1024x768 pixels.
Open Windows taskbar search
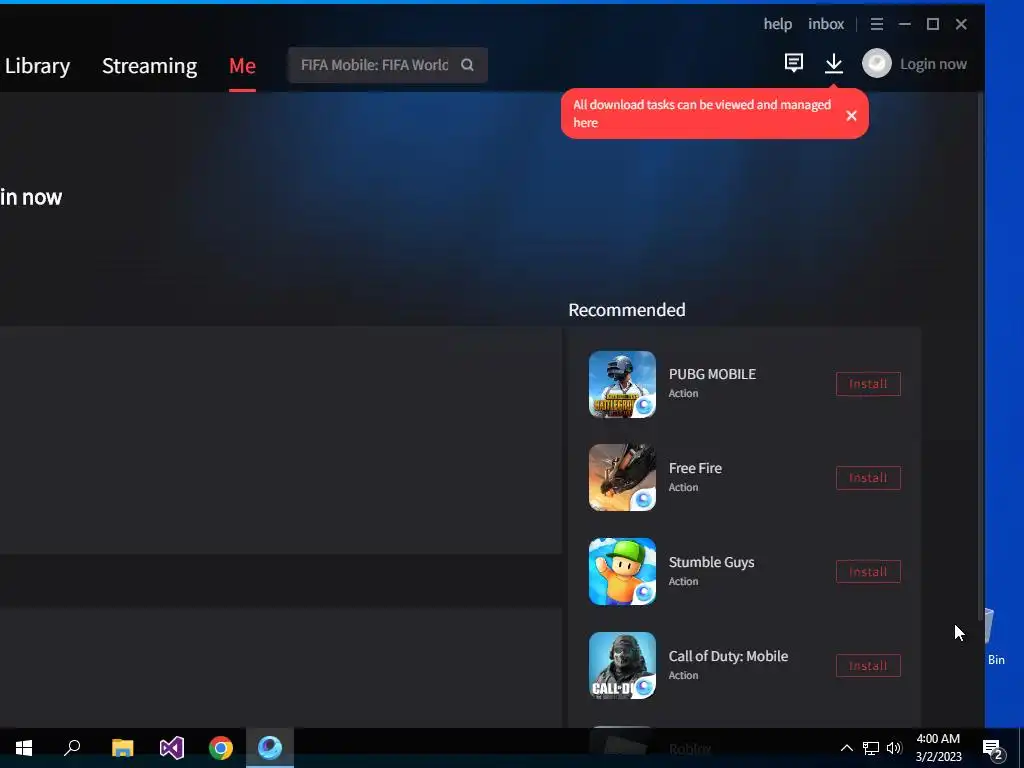(x=72, y=748)
